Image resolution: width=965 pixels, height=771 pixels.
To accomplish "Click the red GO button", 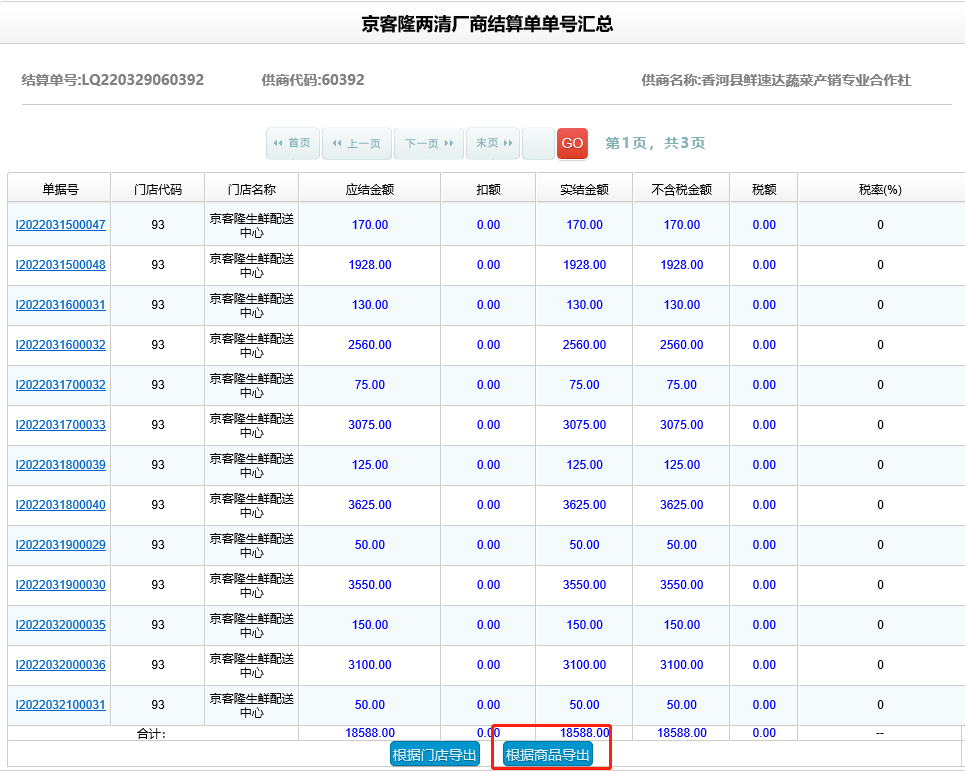I will pos(572,143).
